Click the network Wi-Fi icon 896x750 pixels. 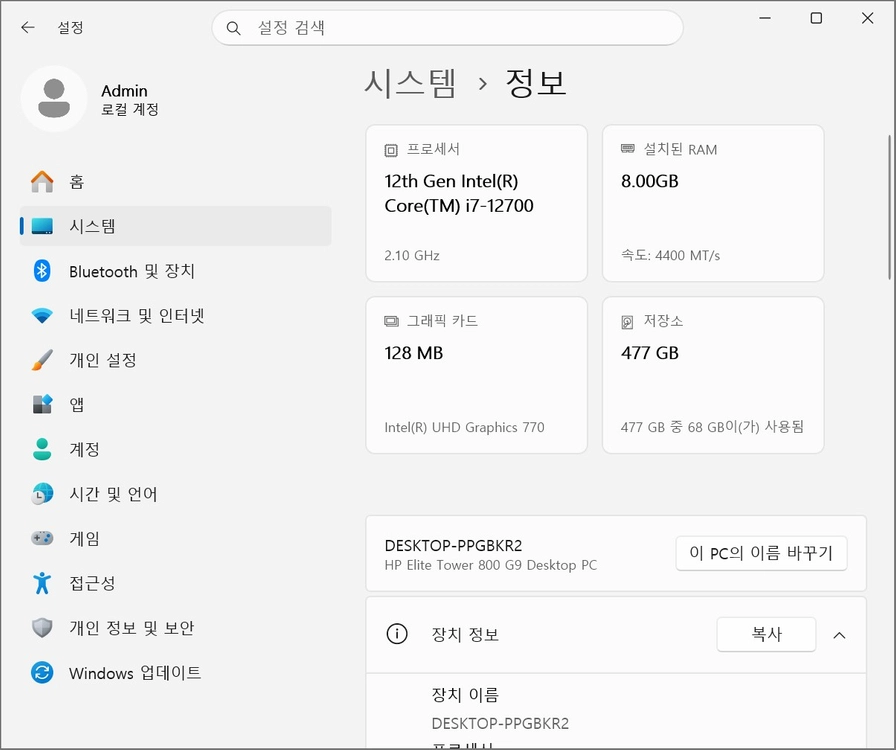42,315
